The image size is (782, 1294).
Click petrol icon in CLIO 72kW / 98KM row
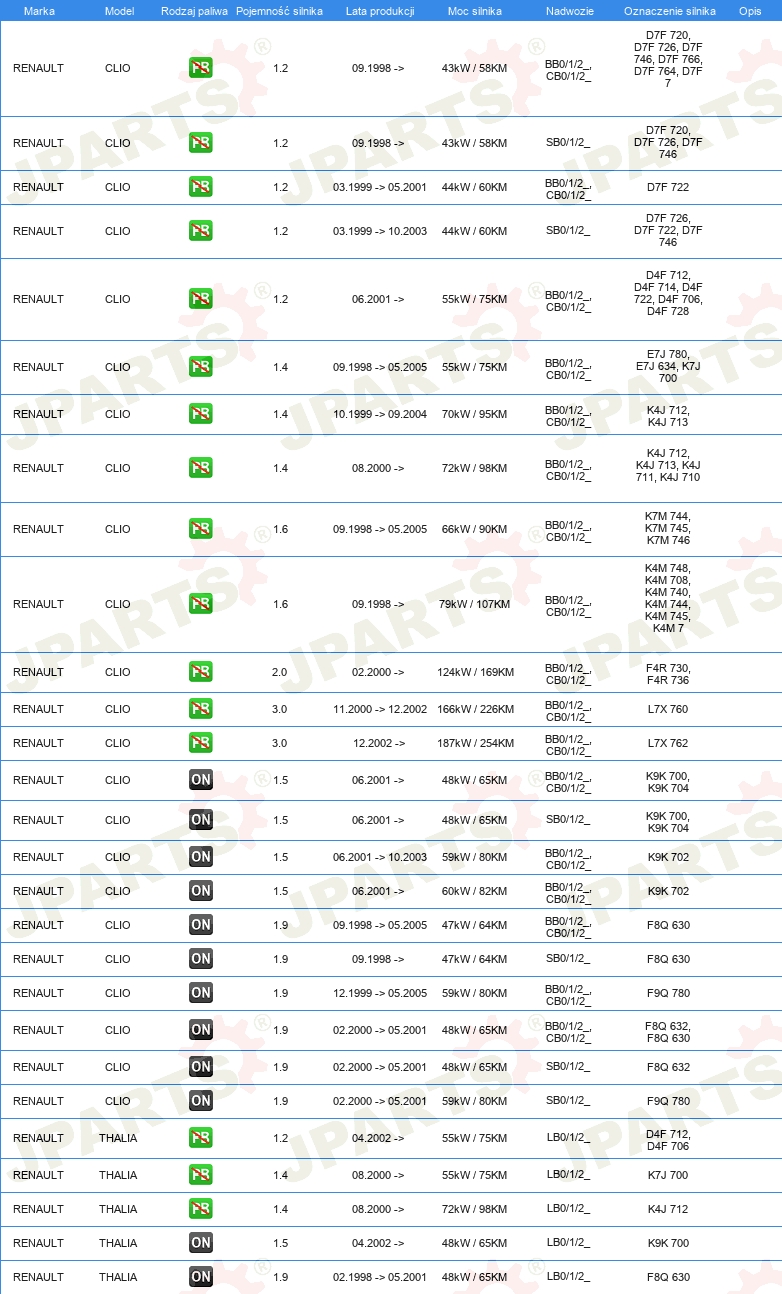click(x=201, y=468)
